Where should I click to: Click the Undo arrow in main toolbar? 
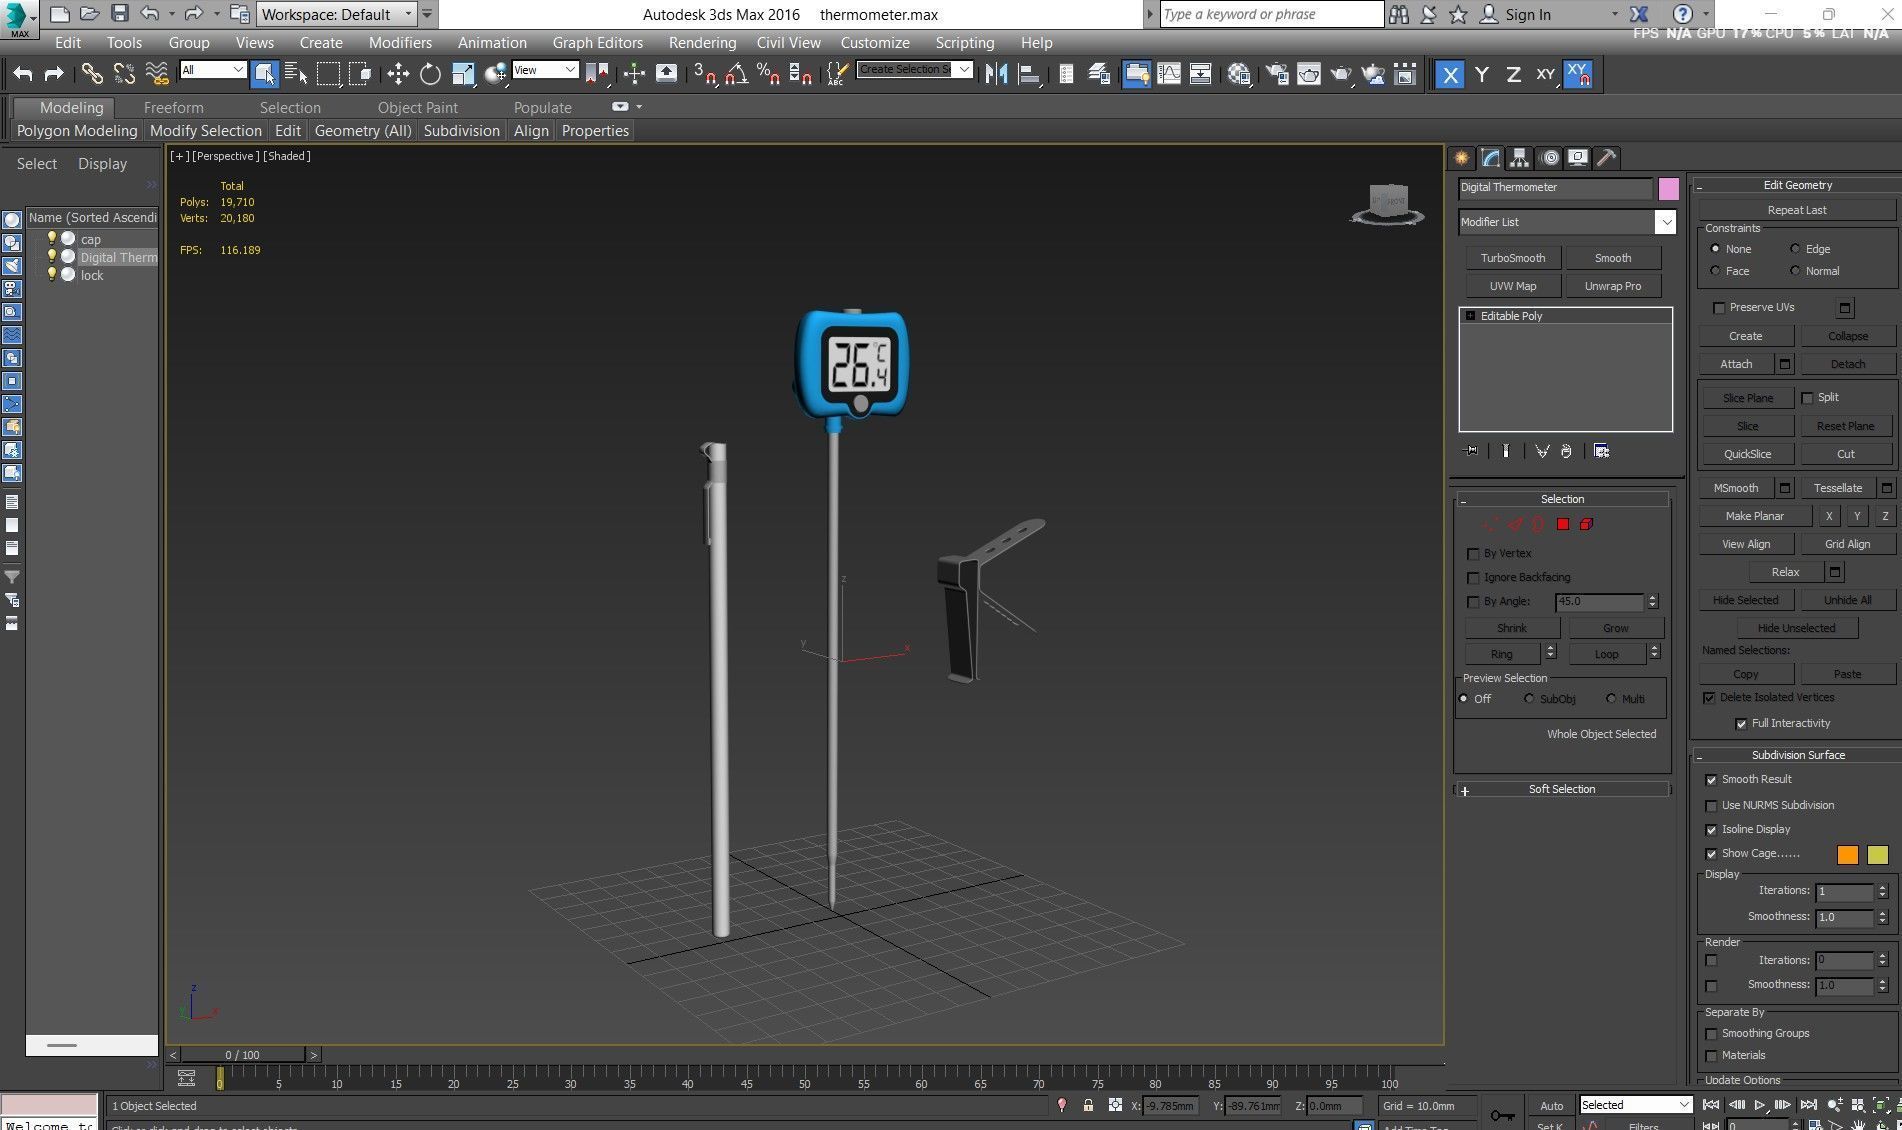(22, 74)
